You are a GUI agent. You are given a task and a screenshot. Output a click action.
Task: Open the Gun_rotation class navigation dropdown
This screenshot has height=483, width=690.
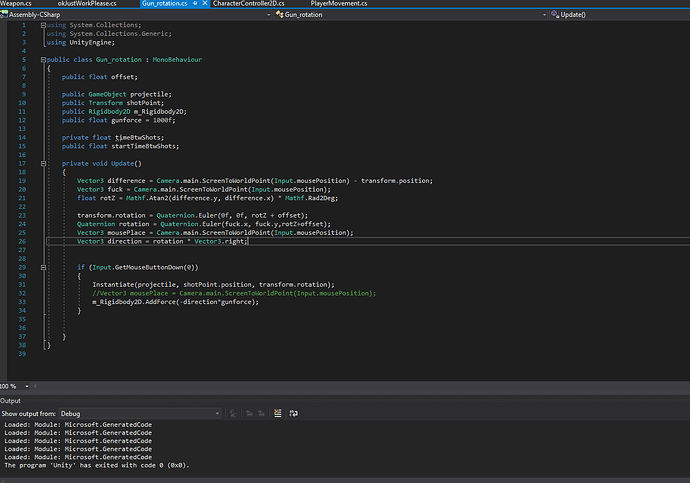[544, 16]
